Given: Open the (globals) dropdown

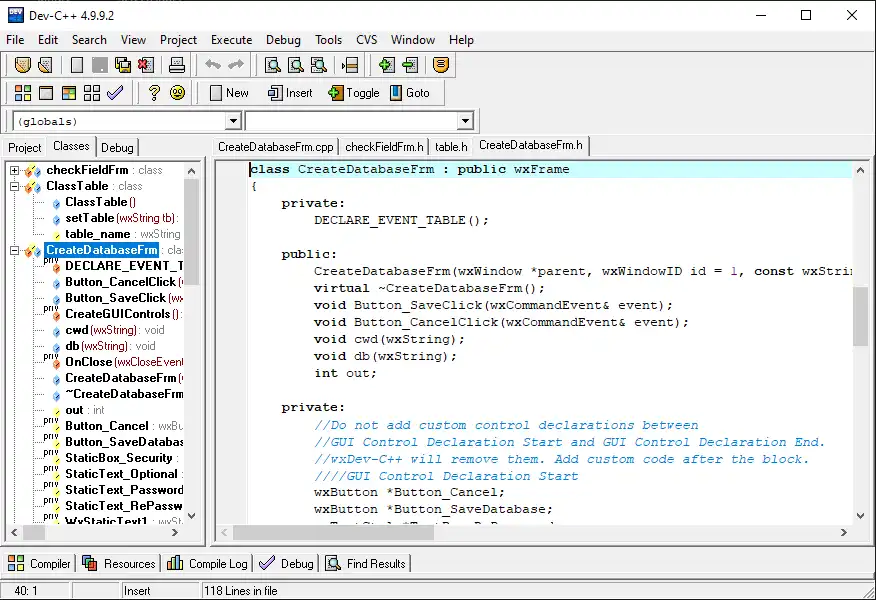Looking at the screenshot, I should [232, 119].
